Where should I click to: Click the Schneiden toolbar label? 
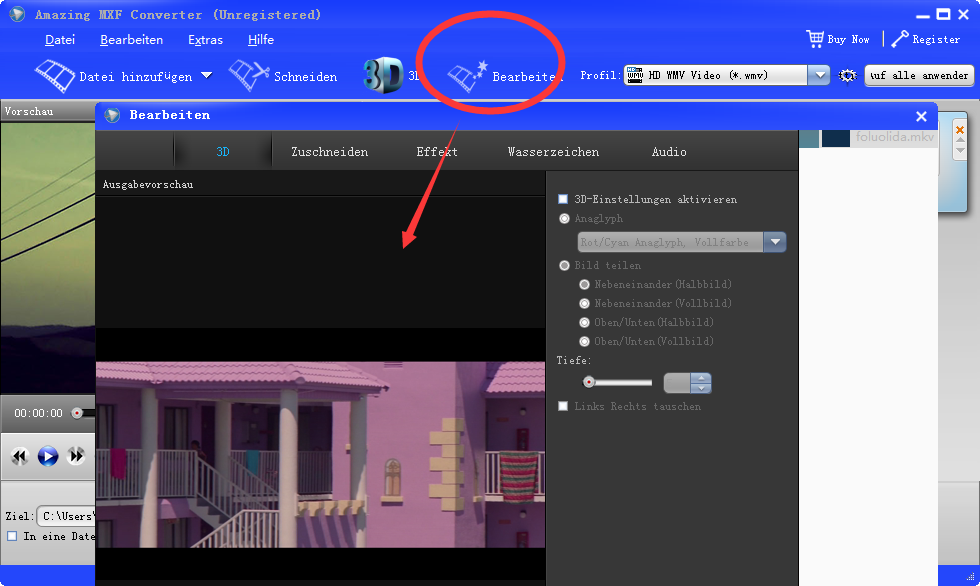[x=305, y=77]
